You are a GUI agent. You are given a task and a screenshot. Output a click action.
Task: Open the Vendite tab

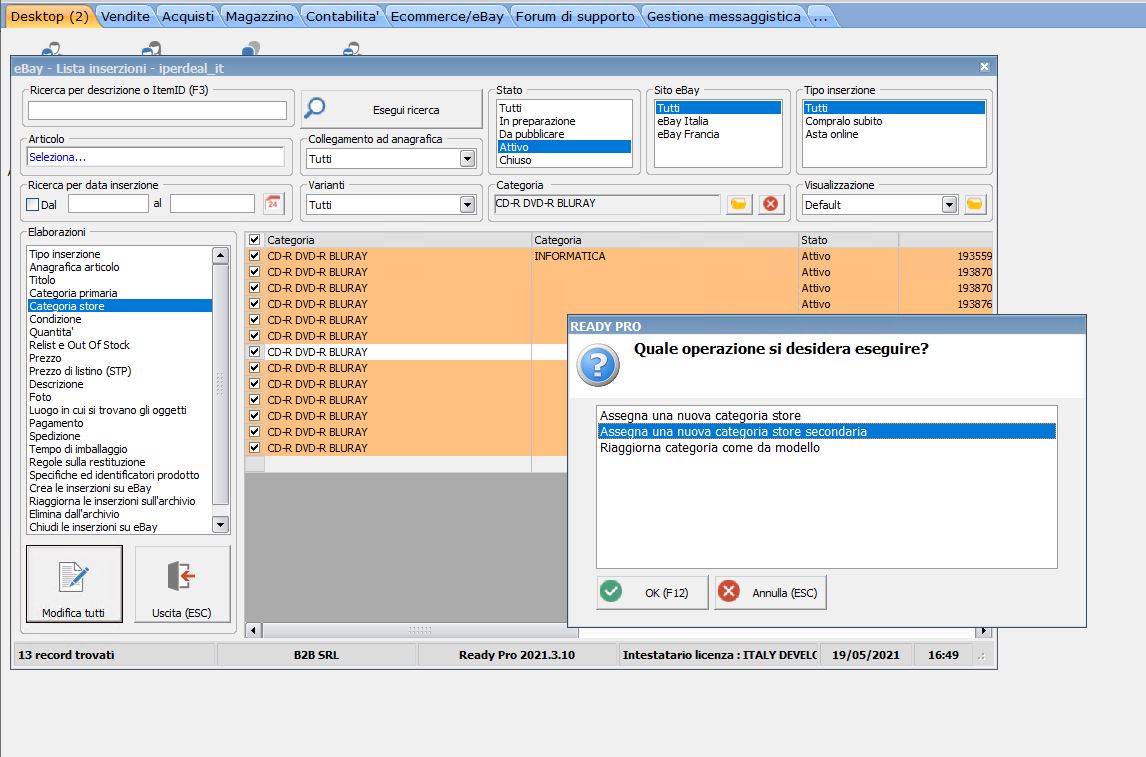point(125,16)
